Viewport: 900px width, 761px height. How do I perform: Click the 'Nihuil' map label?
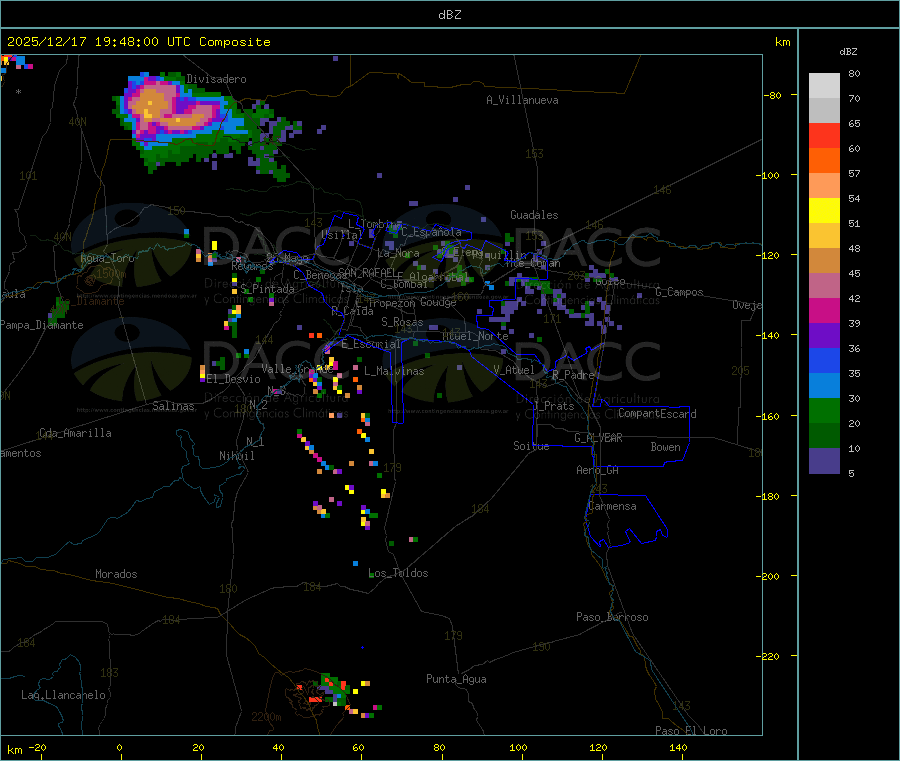click(237, 456)
